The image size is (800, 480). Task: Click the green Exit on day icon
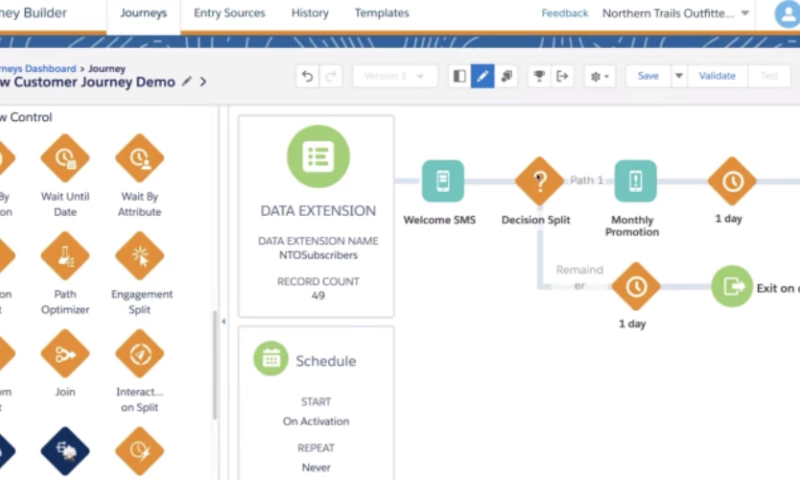click(732, 287)
